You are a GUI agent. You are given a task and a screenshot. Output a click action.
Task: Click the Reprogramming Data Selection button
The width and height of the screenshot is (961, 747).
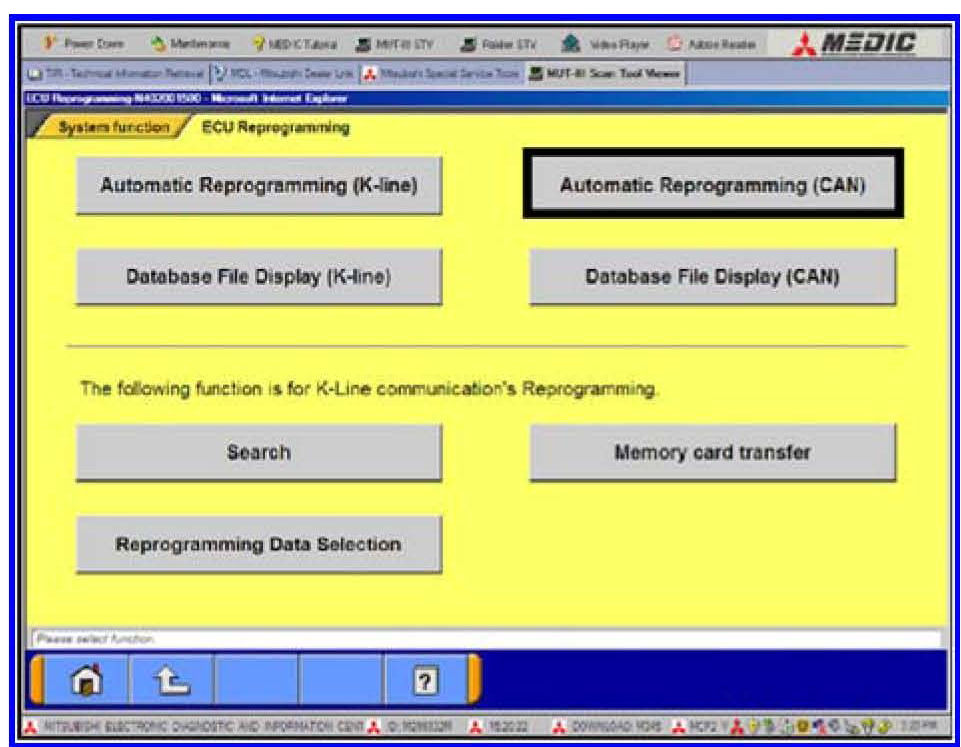[x=258, y=545]
